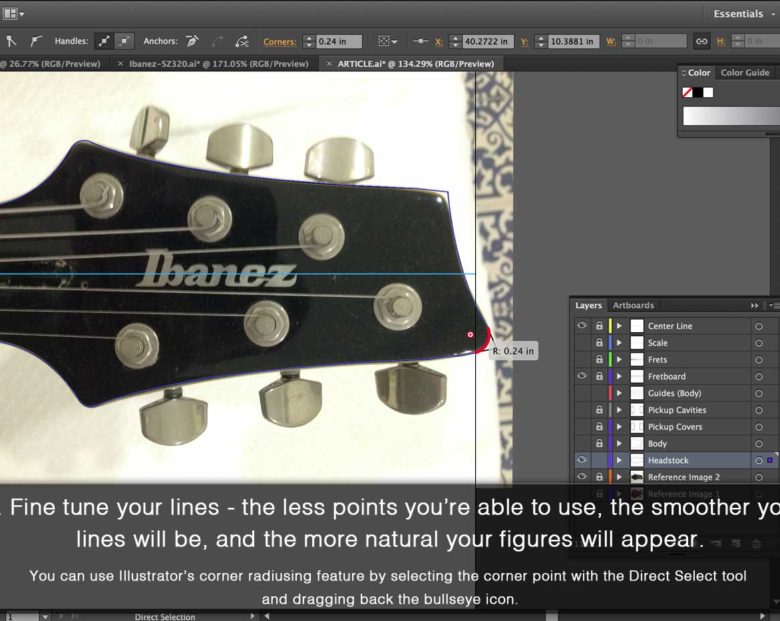Switch to the Ibanez-SZ320.ai document tab
Screen dimensions: 780x621
[213, 63]
